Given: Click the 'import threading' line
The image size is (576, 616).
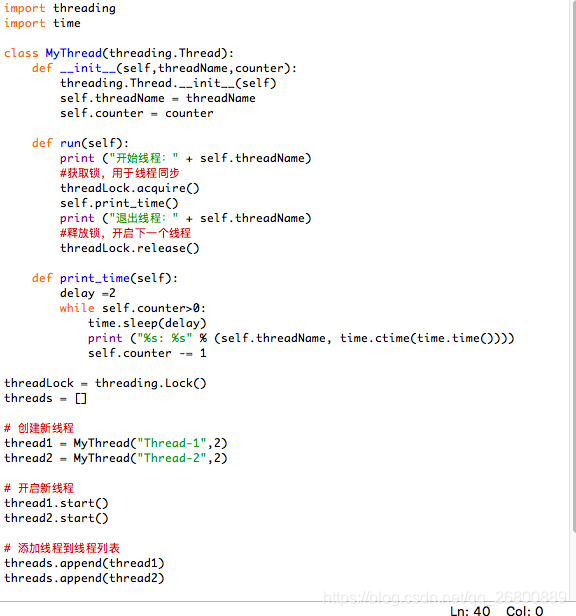Looking at the screenshot, I should click(60, 8).
